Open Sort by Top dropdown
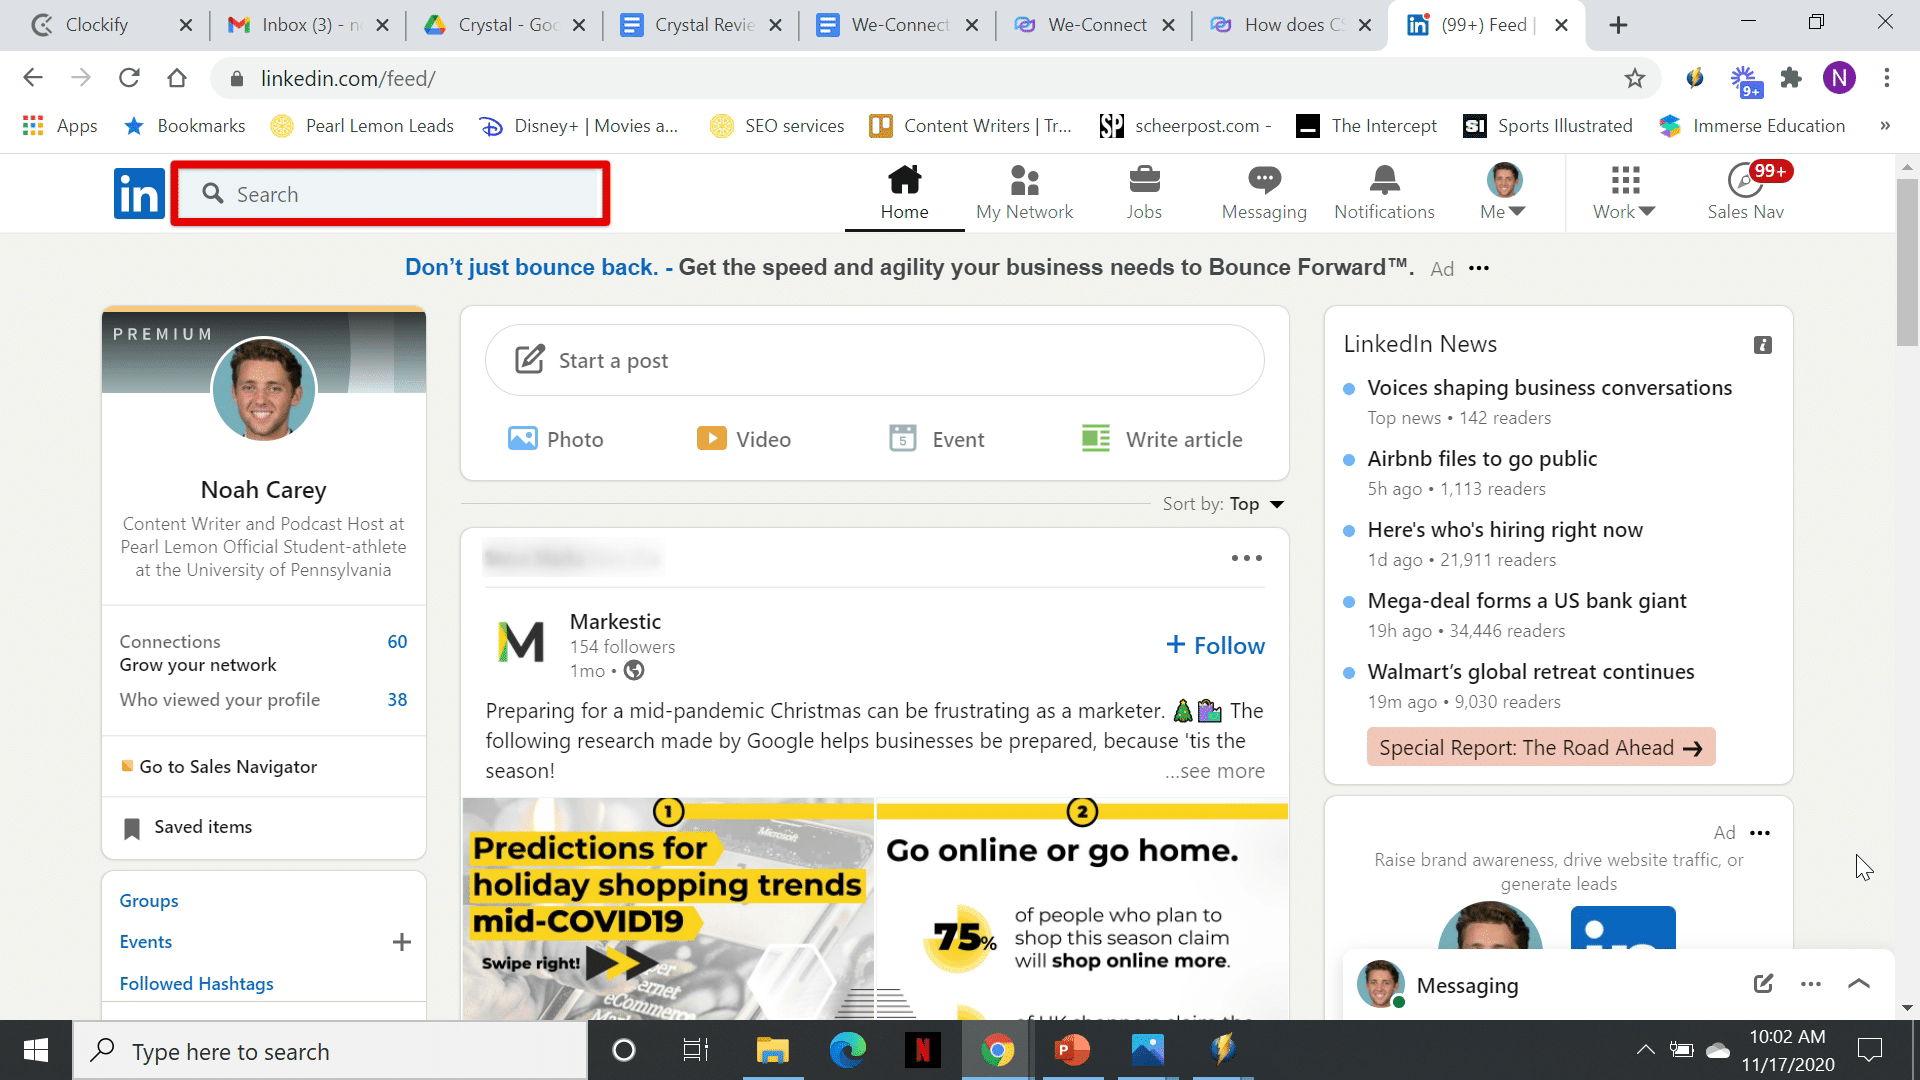Viewport: 1920px width, 1080px height. click(x=1256, y=504)
